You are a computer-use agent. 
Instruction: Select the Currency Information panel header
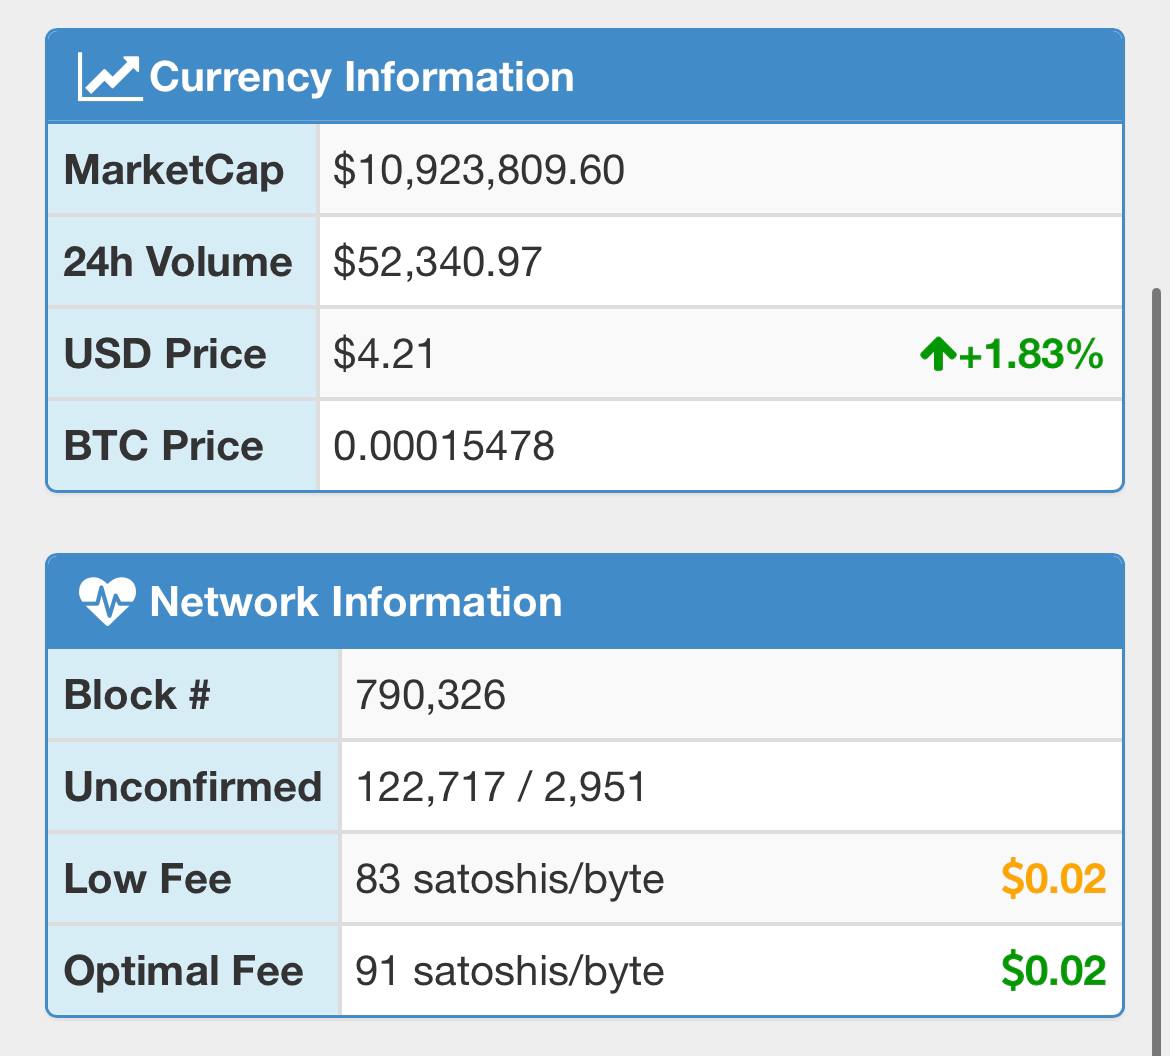pos(585,76)
